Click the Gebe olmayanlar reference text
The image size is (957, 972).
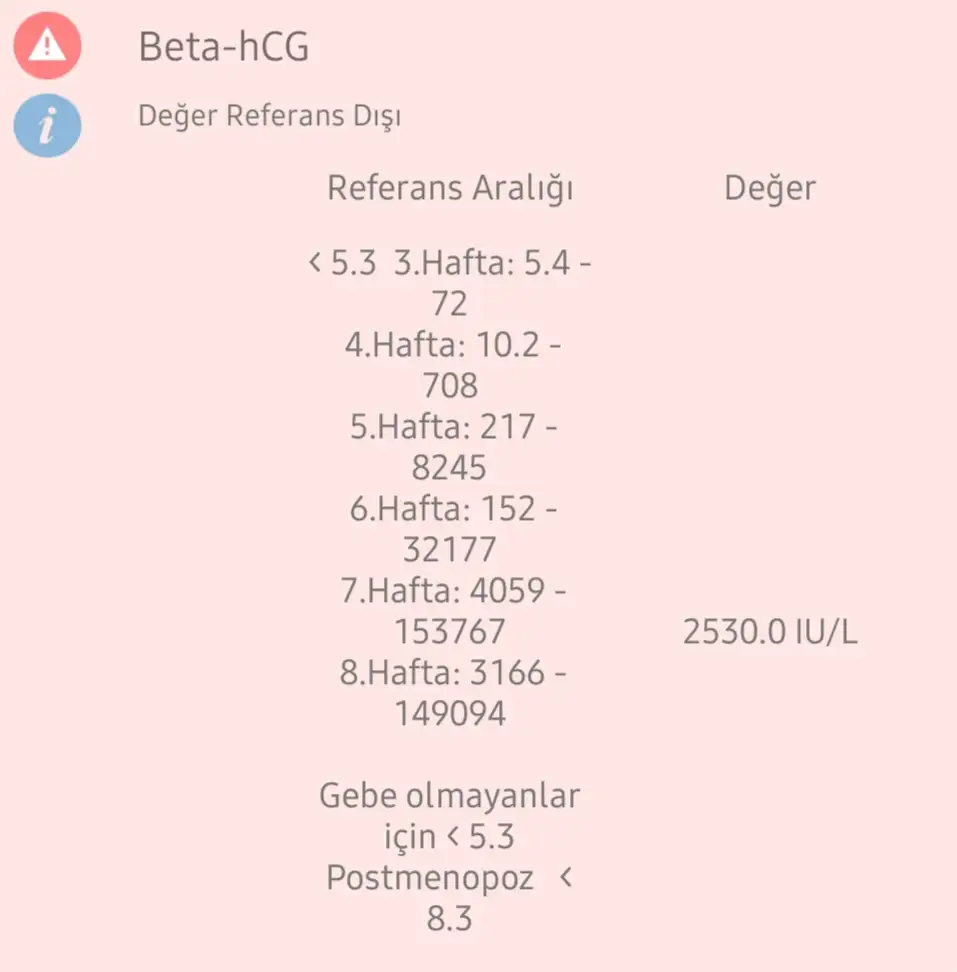pos(450,796)
